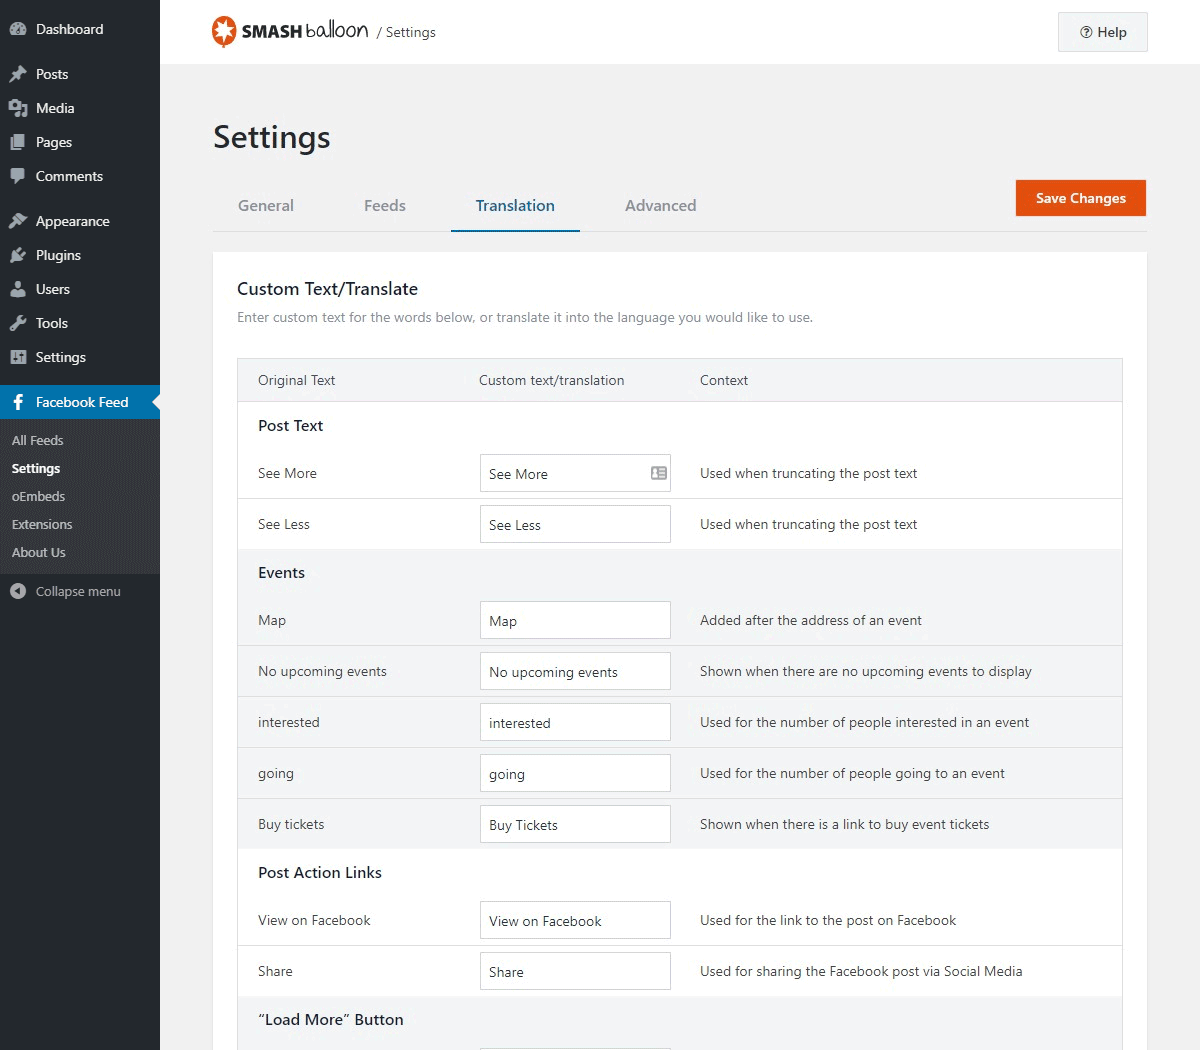Click the Tools wrench icon
1200x1050 pixels.
18,323
